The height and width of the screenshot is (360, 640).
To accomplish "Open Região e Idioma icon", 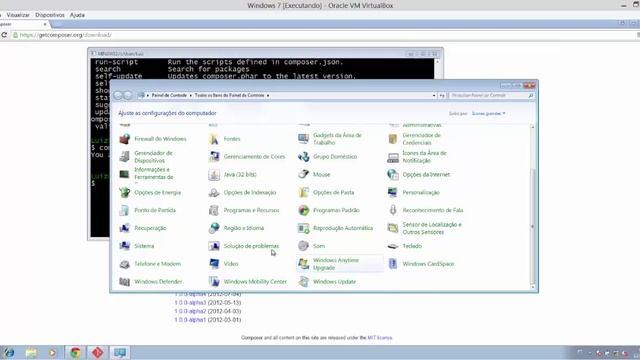I will point(214,228).
